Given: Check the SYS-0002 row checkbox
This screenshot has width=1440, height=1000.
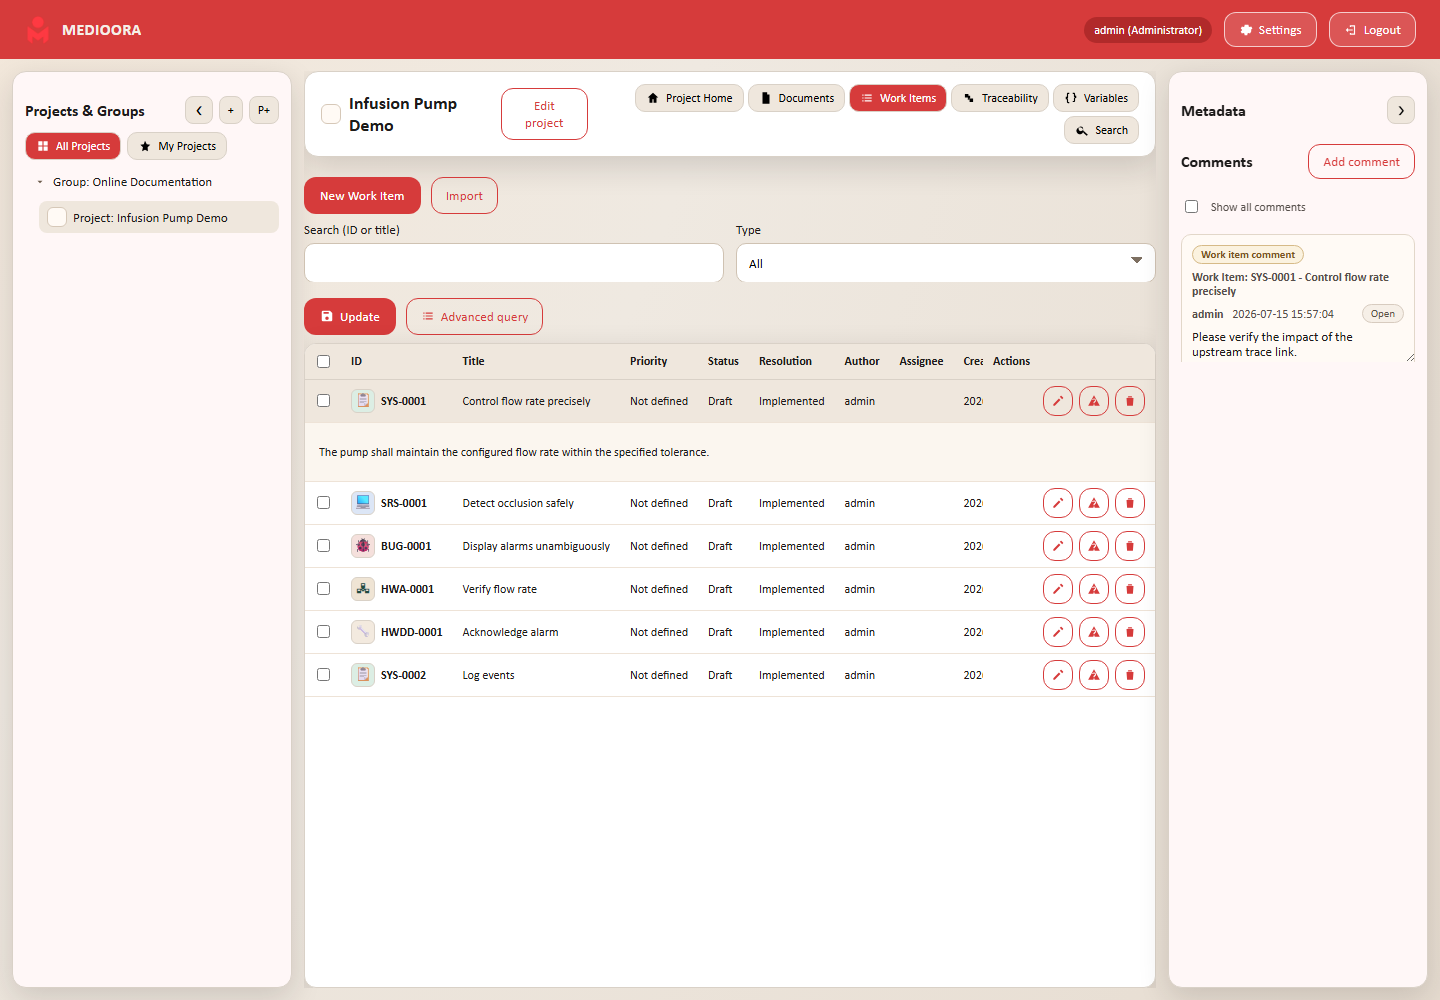Looking at the screenshot, I should pos(323,674).
